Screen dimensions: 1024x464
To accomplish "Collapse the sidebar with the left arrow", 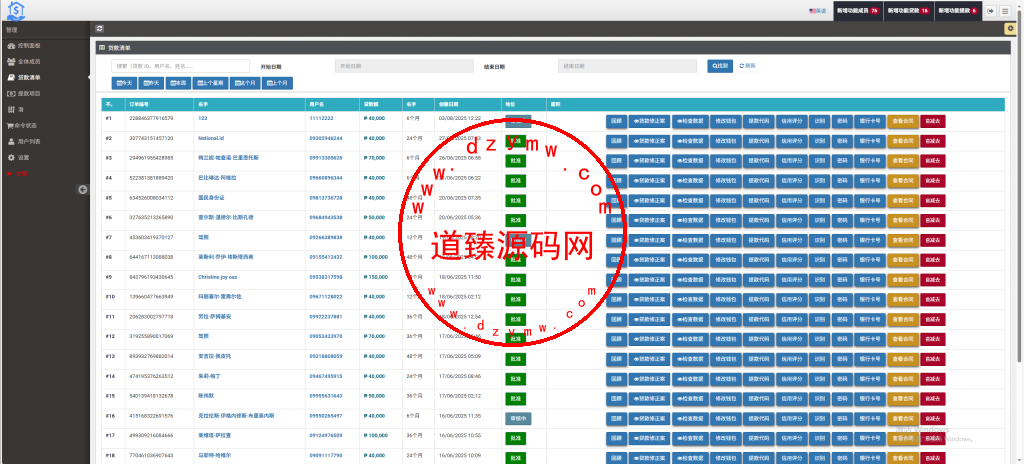I will coord(83,190).
